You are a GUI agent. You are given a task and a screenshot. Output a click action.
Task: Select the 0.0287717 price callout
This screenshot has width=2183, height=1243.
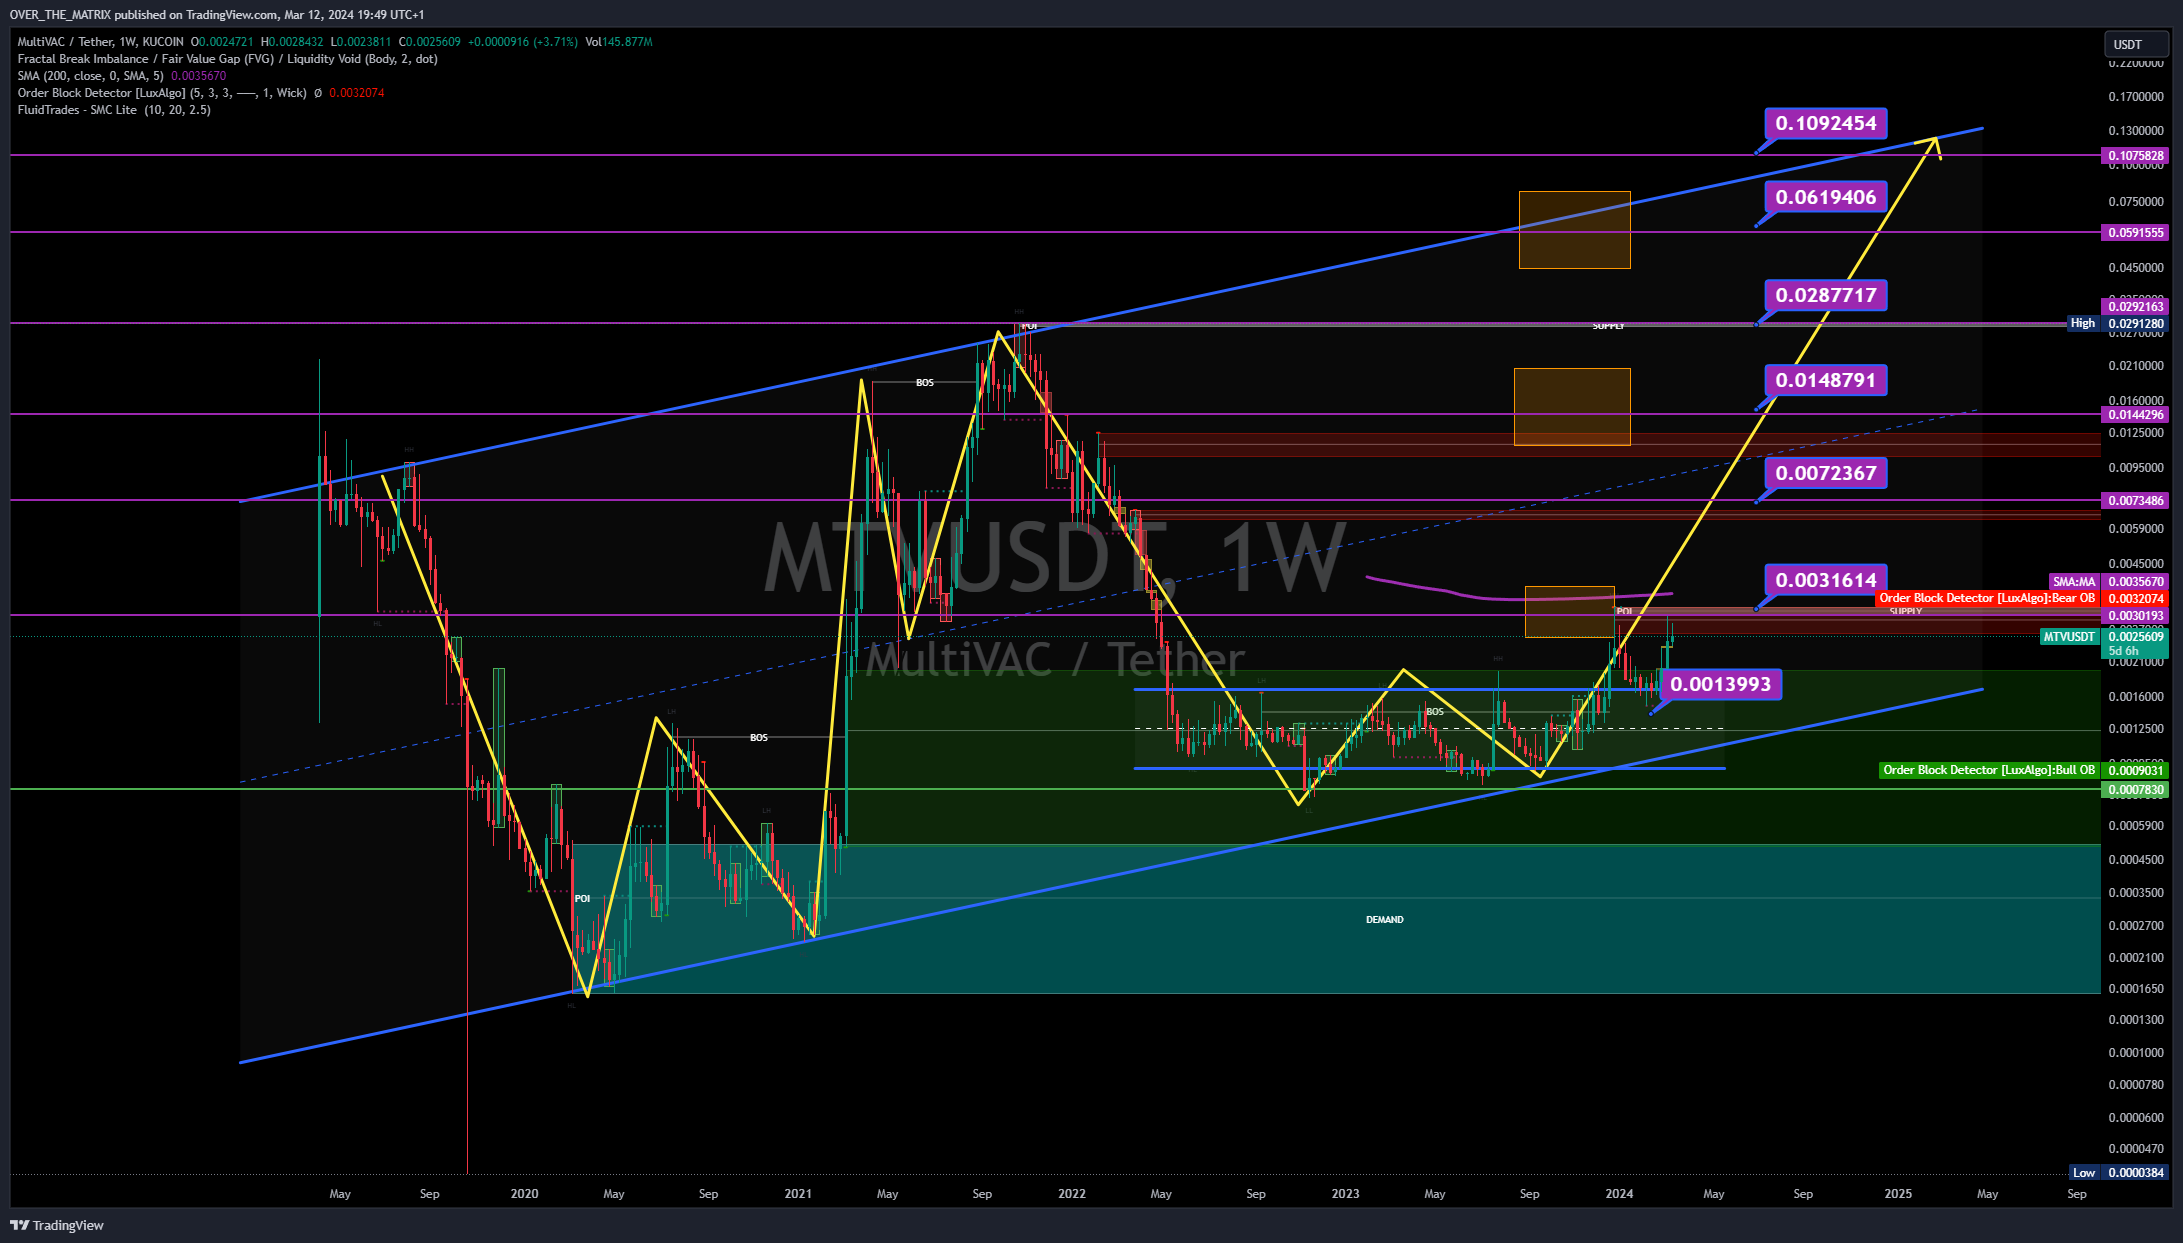(x=1826, y=295)
